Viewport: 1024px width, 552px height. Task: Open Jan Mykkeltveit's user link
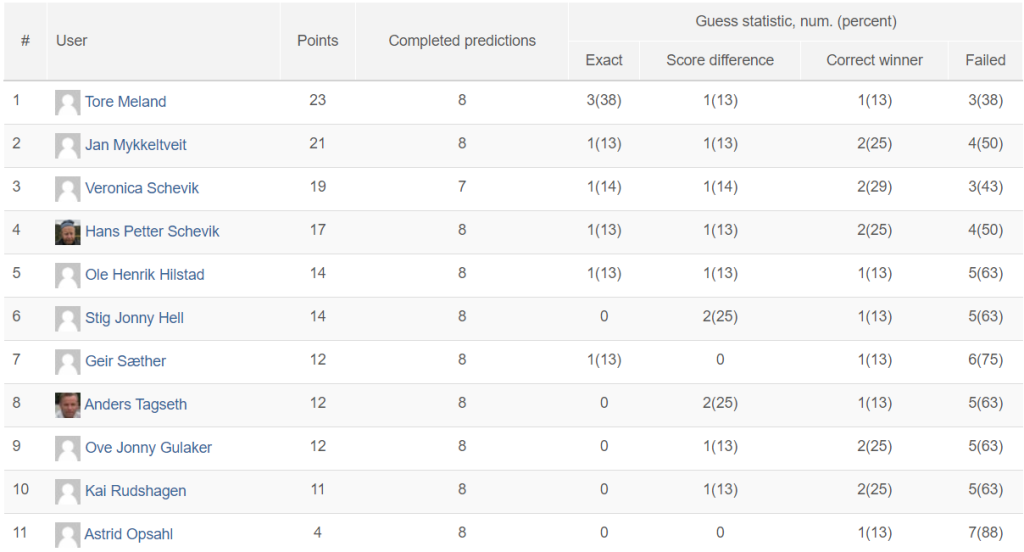[136, 144]
